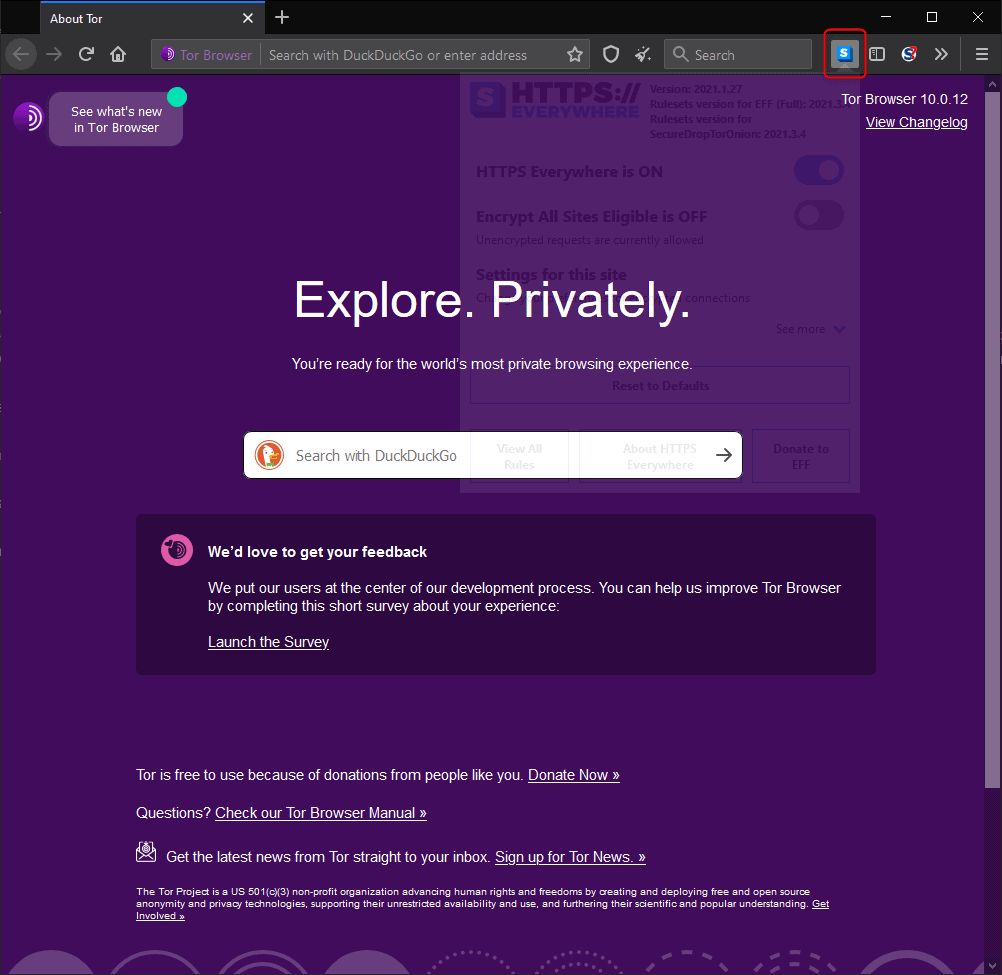Click the DuckDuckGo duck logo in search box

pos(269,455)
